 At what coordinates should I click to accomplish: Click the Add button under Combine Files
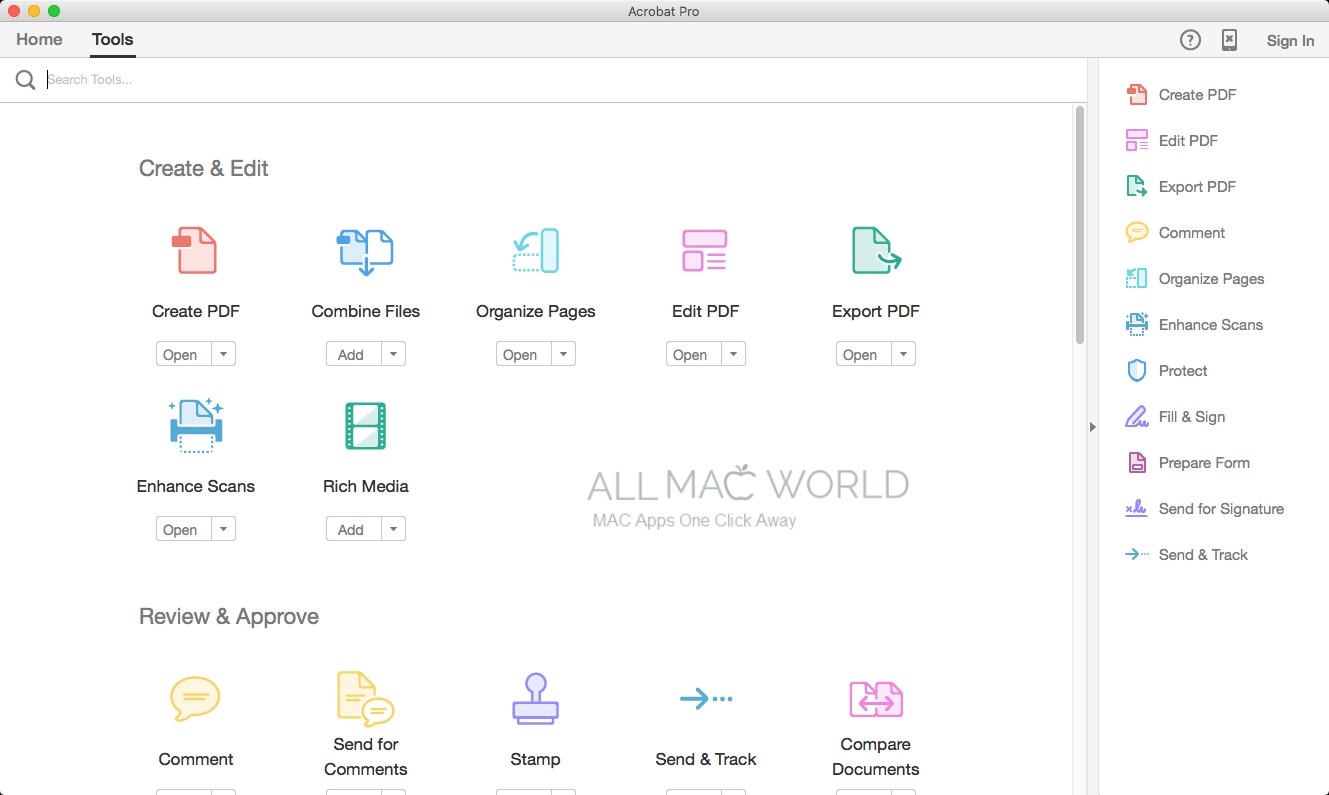click(354, 355)
